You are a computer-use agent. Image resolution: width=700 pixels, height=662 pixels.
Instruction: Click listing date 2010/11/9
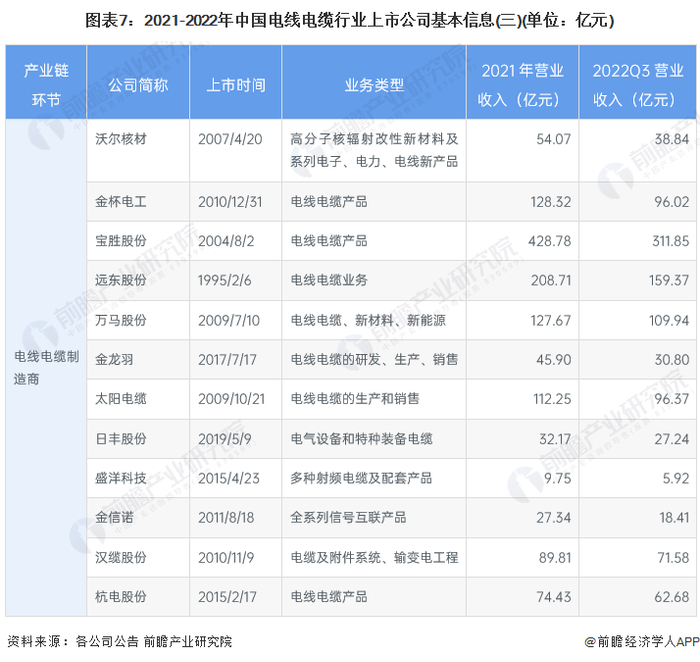pyautogui.click(x=226, y=558)
